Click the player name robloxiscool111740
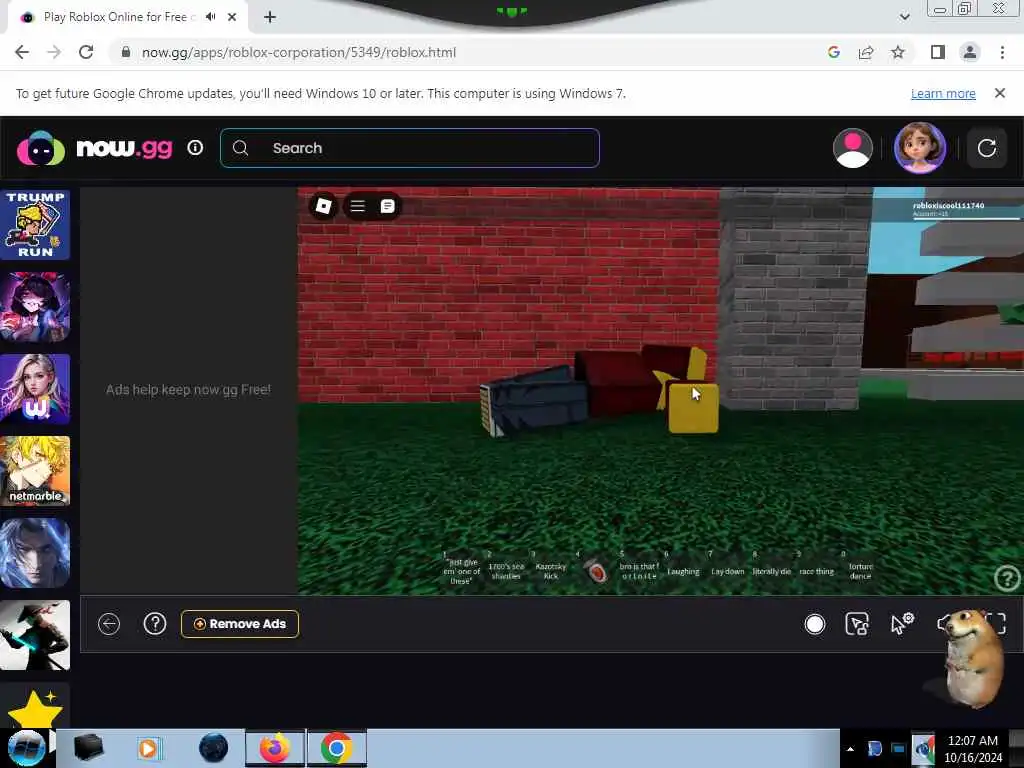 pyautogui.click(x=948, y=205)
